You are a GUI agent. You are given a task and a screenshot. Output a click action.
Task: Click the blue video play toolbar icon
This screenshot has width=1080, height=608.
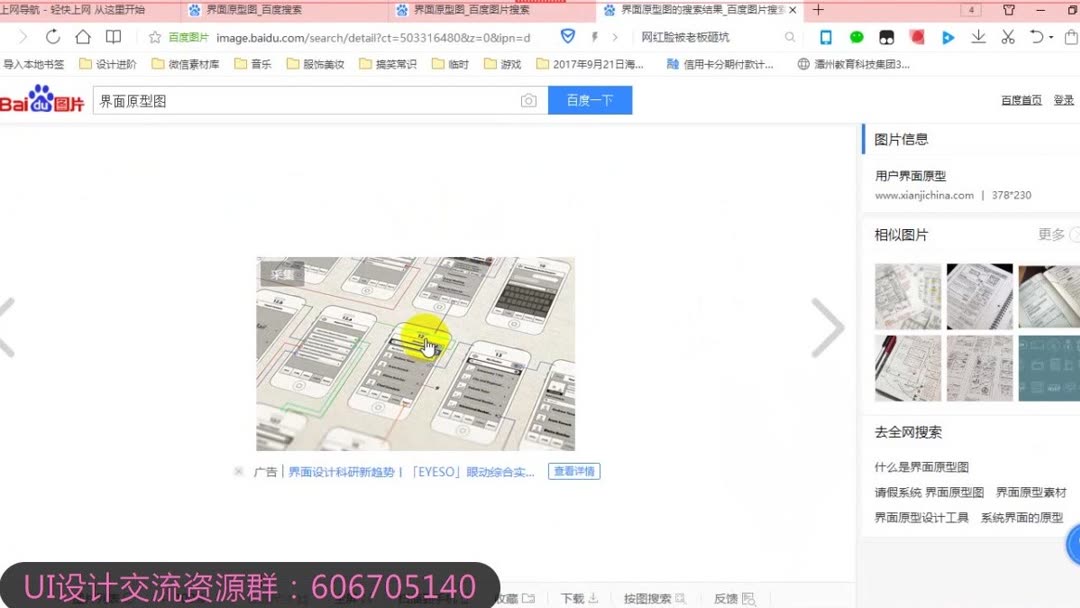click(948, 36)
